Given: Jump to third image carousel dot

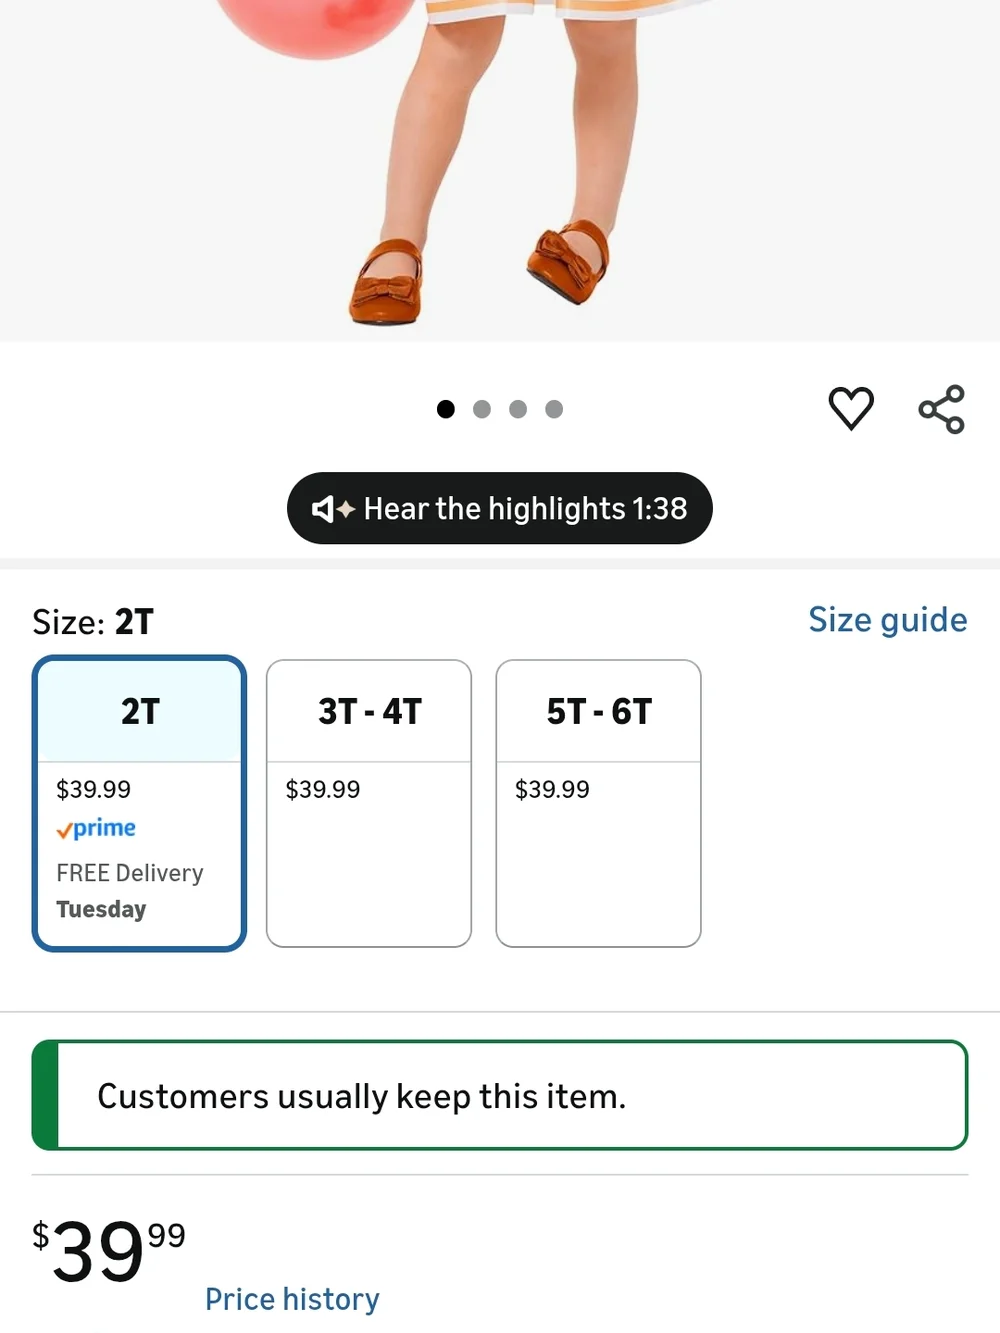Looking at the screenshot, I should [518, 409].
